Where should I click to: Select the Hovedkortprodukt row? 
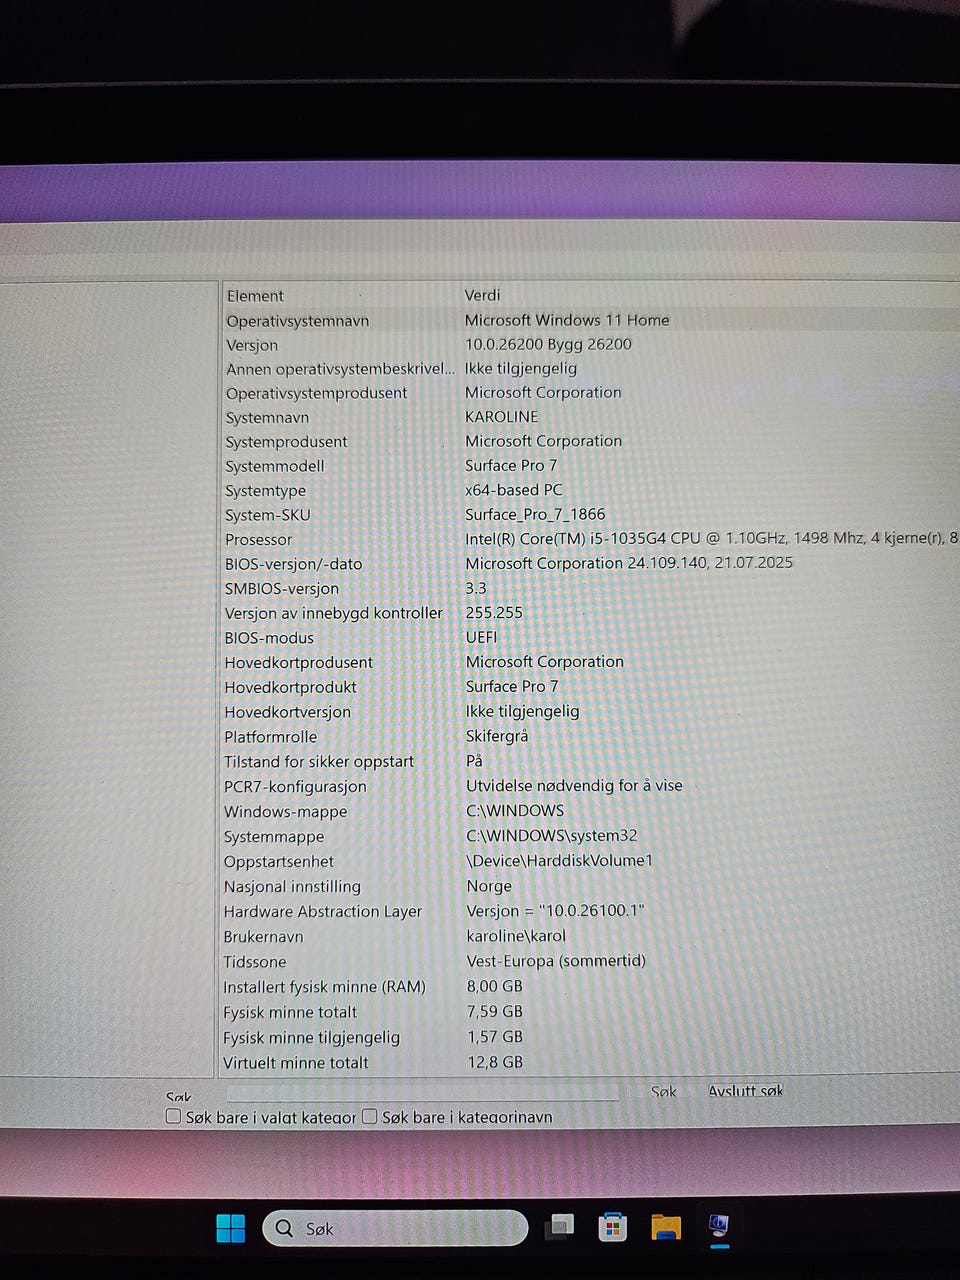pyautogui.click(x=591, y=687)
